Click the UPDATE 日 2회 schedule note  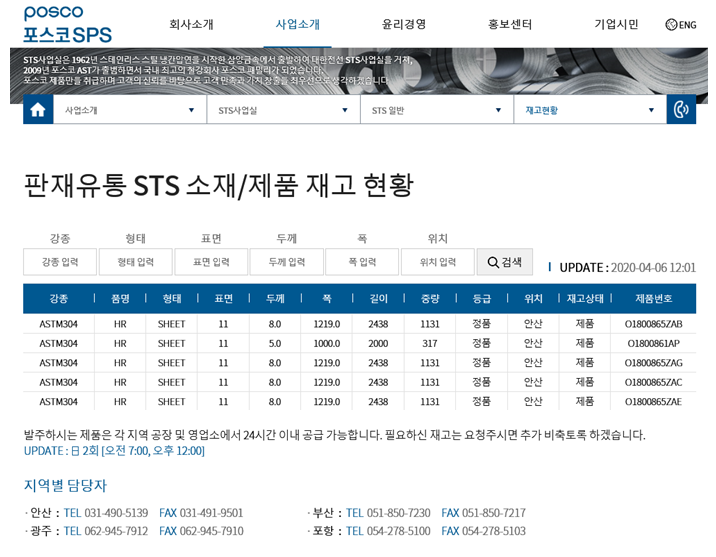coord(114,451)
